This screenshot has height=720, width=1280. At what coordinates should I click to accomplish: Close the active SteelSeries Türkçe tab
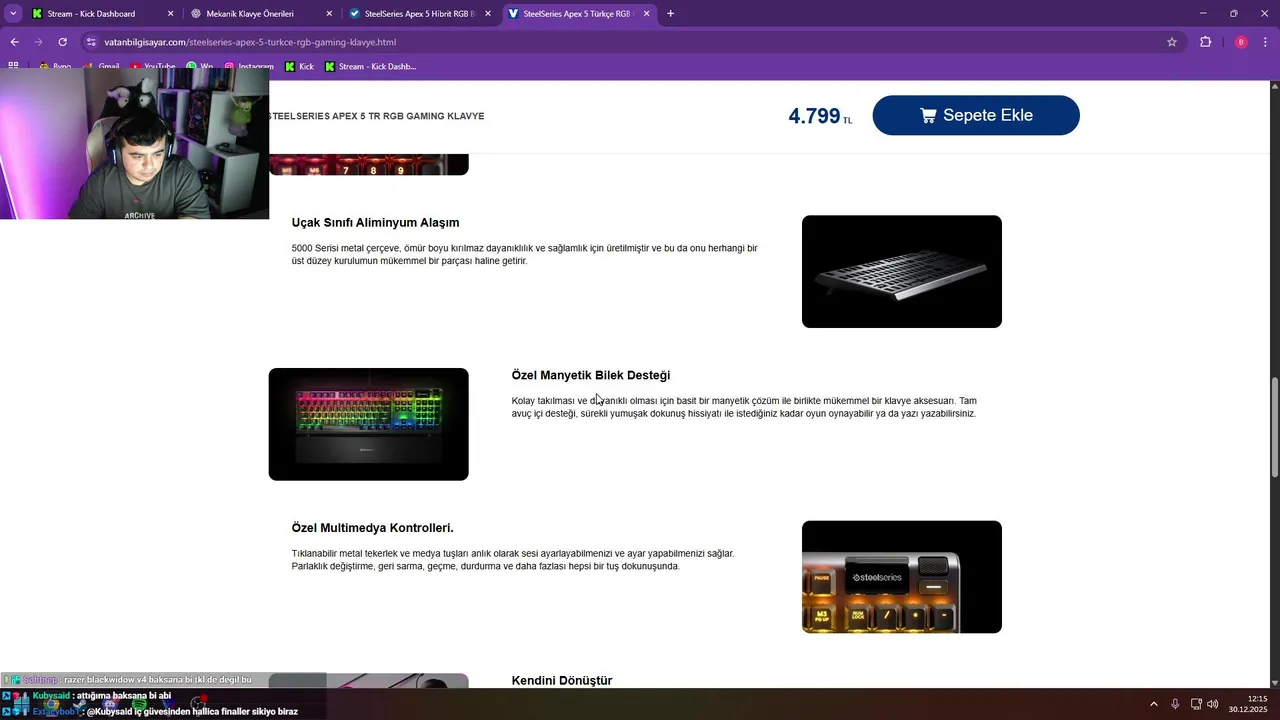[646, 14]
